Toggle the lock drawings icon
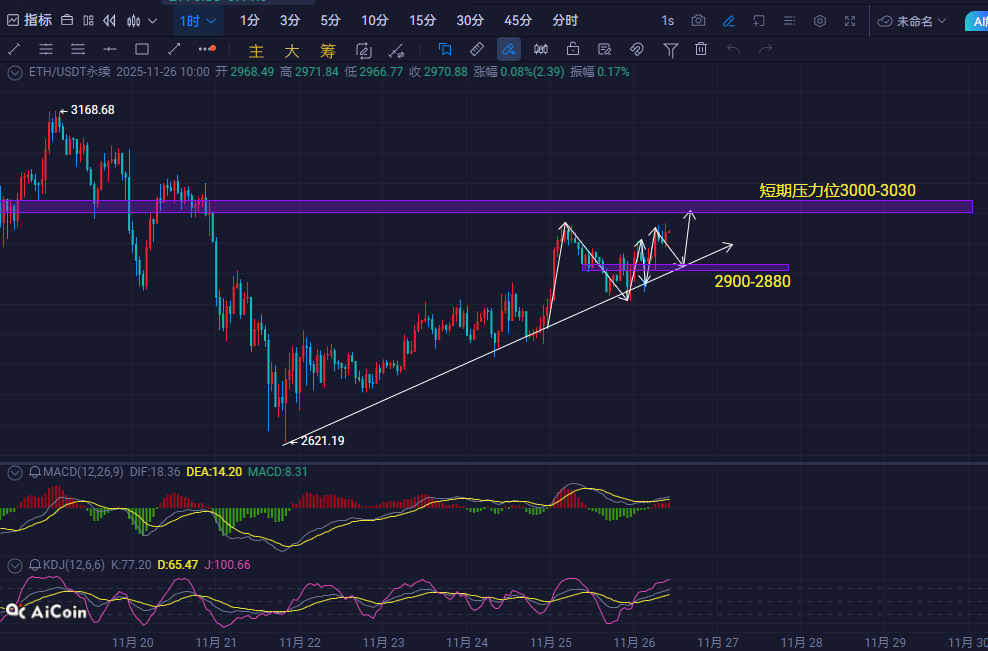 tap(573, 49)
